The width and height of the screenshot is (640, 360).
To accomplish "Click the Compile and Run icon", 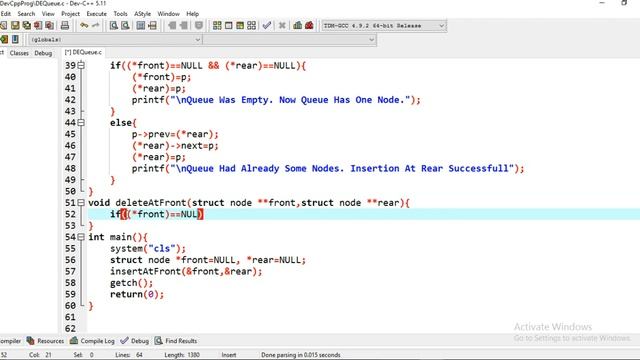I will click(240, 26).
